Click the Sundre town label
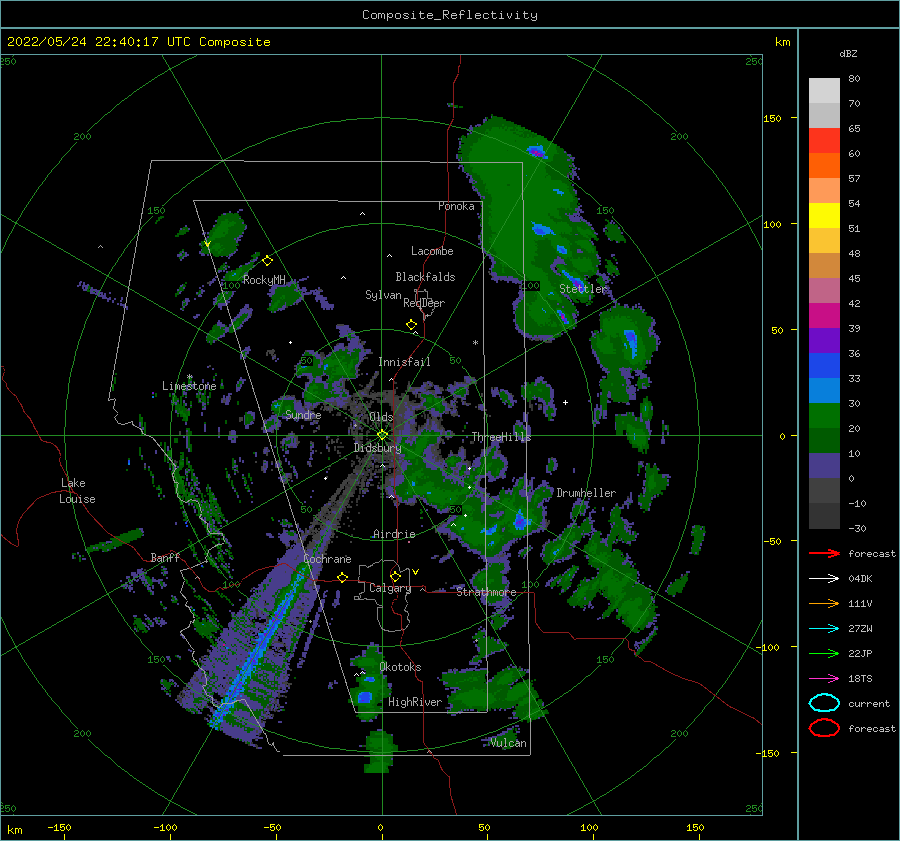The image size is (900, 841). pyautogui.click(x=303, y=414)
